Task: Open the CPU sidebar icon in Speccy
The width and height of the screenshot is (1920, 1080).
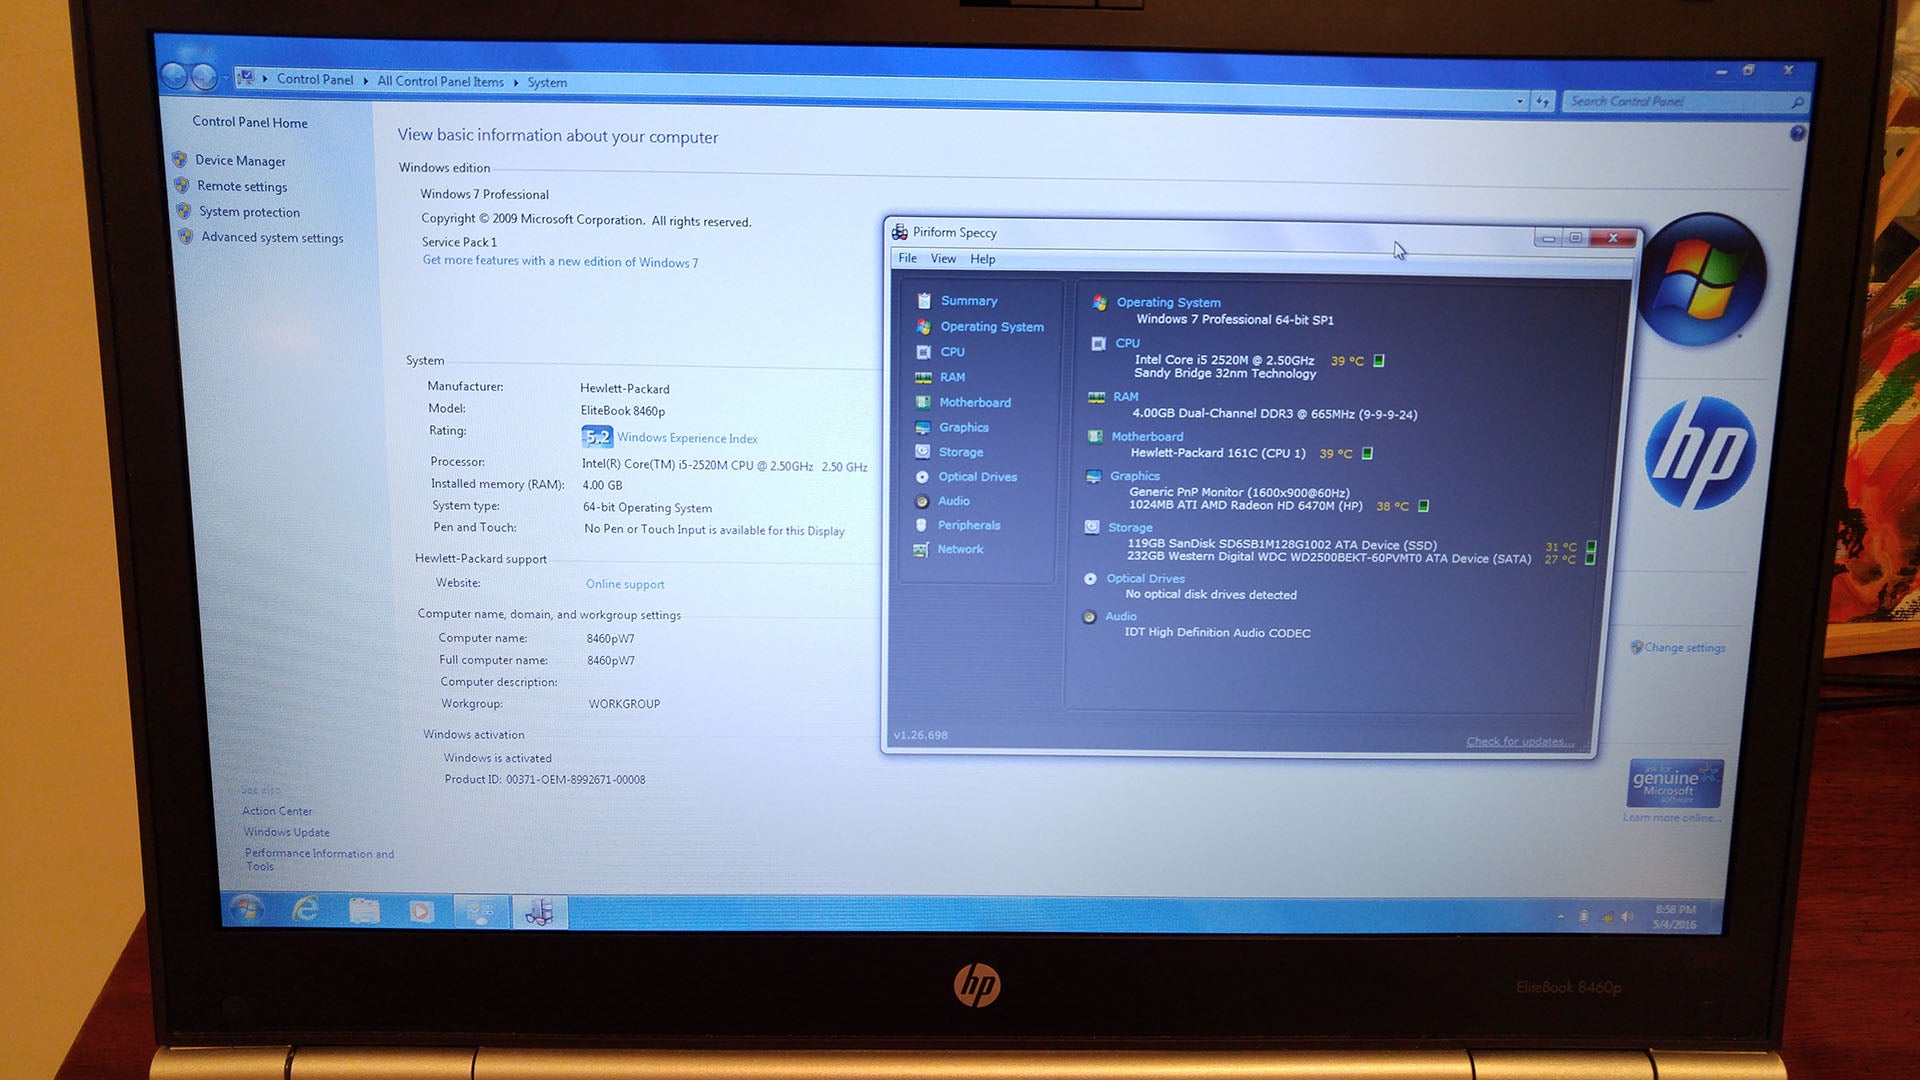Action: click(924, 352)
